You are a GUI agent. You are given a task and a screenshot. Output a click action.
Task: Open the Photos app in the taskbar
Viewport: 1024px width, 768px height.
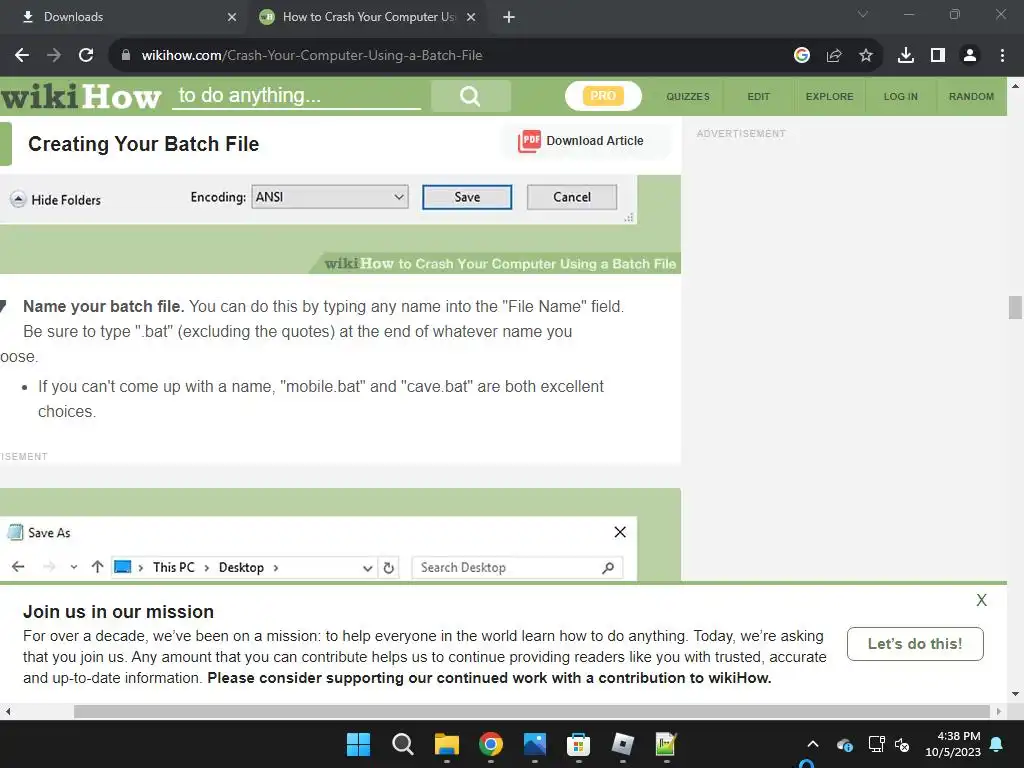(x=535, y=744)
